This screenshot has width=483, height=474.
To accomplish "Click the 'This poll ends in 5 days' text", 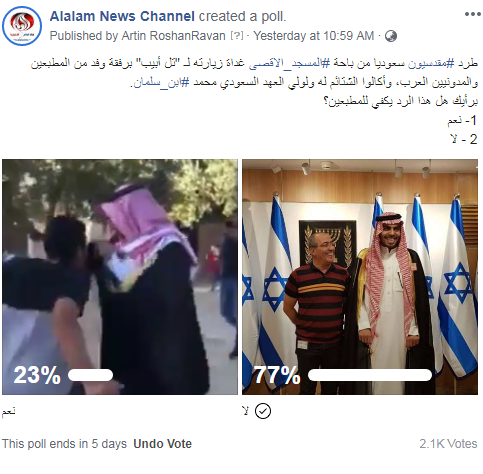I will (64, 444).
